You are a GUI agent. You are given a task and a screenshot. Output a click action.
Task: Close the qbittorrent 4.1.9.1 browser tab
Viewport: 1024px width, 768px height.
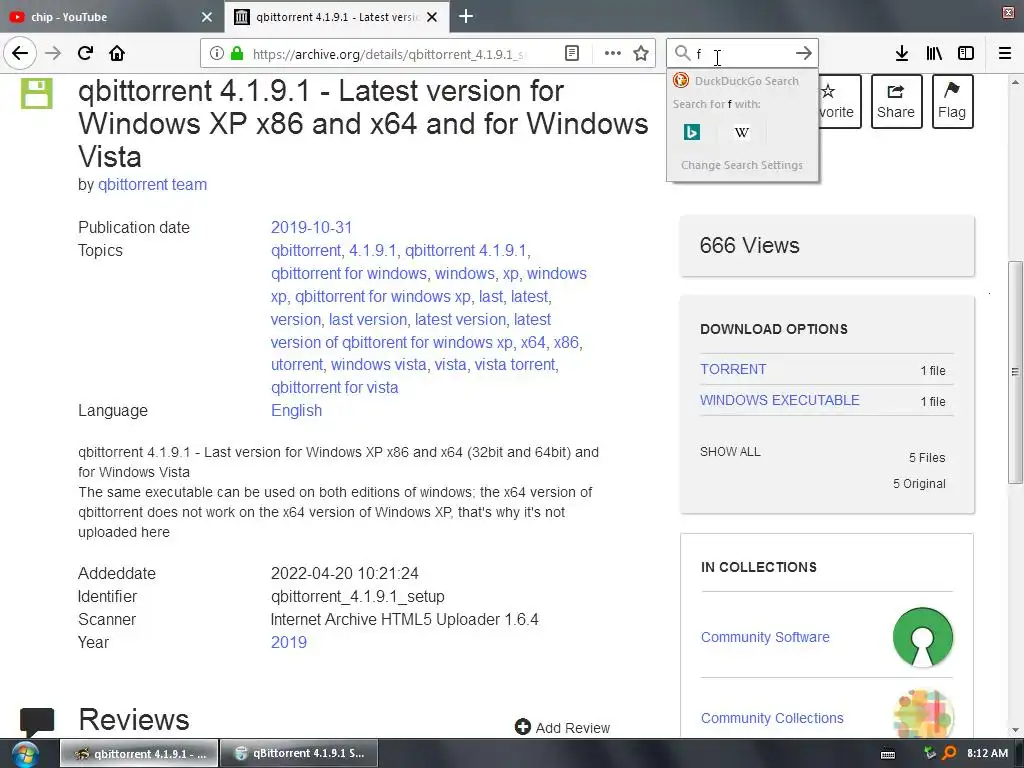point(432,17)
